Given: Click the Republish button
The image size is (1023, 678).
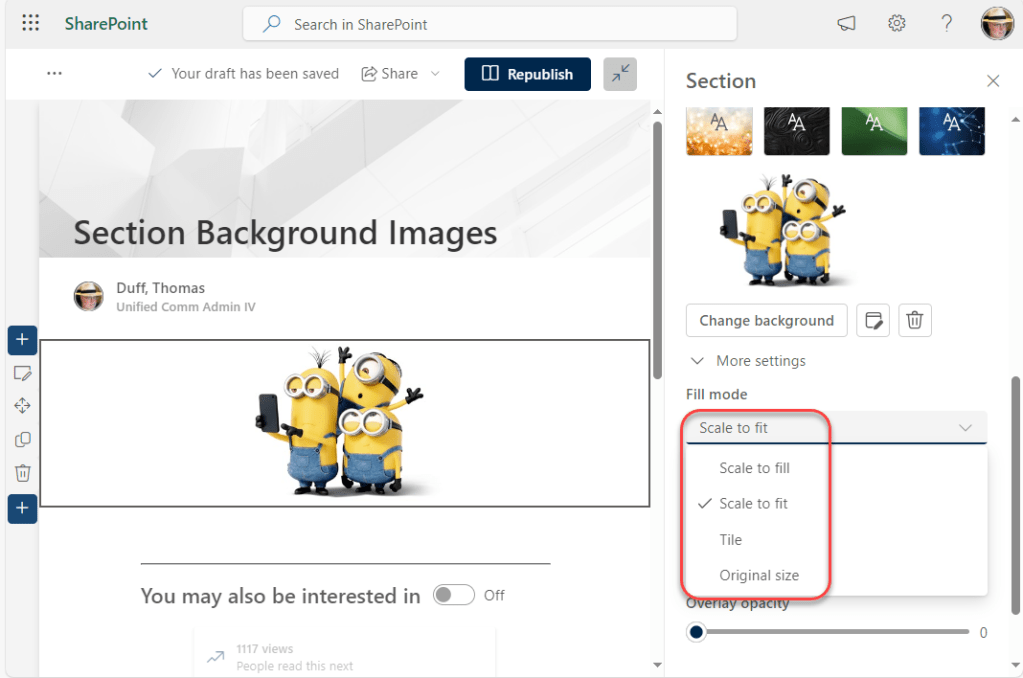Looking at the screenshot, I should pyautogui.click(x=527, y=74).
